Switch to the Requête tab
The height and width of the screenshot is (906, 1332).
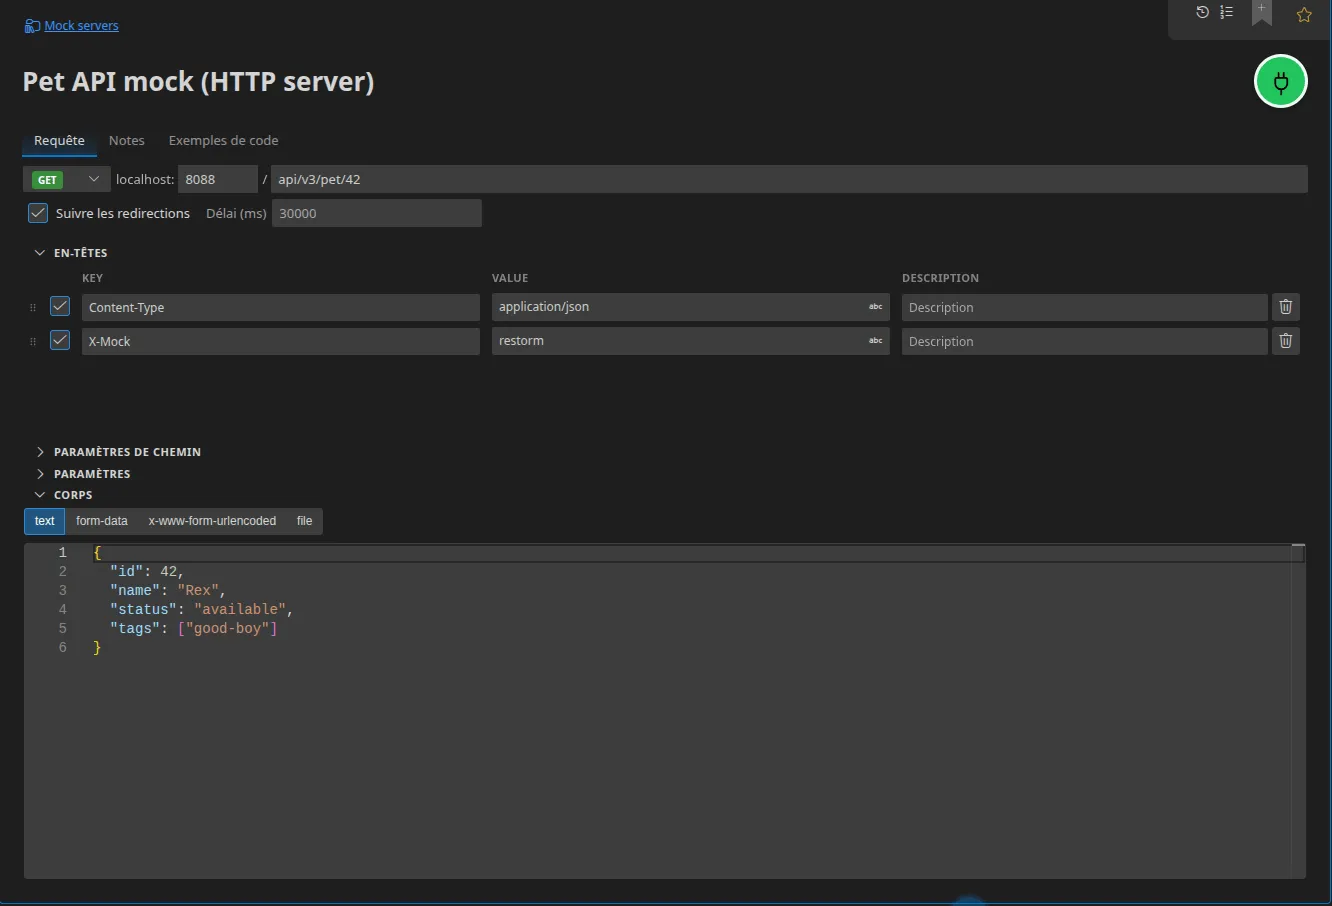[x=59, y=141]
